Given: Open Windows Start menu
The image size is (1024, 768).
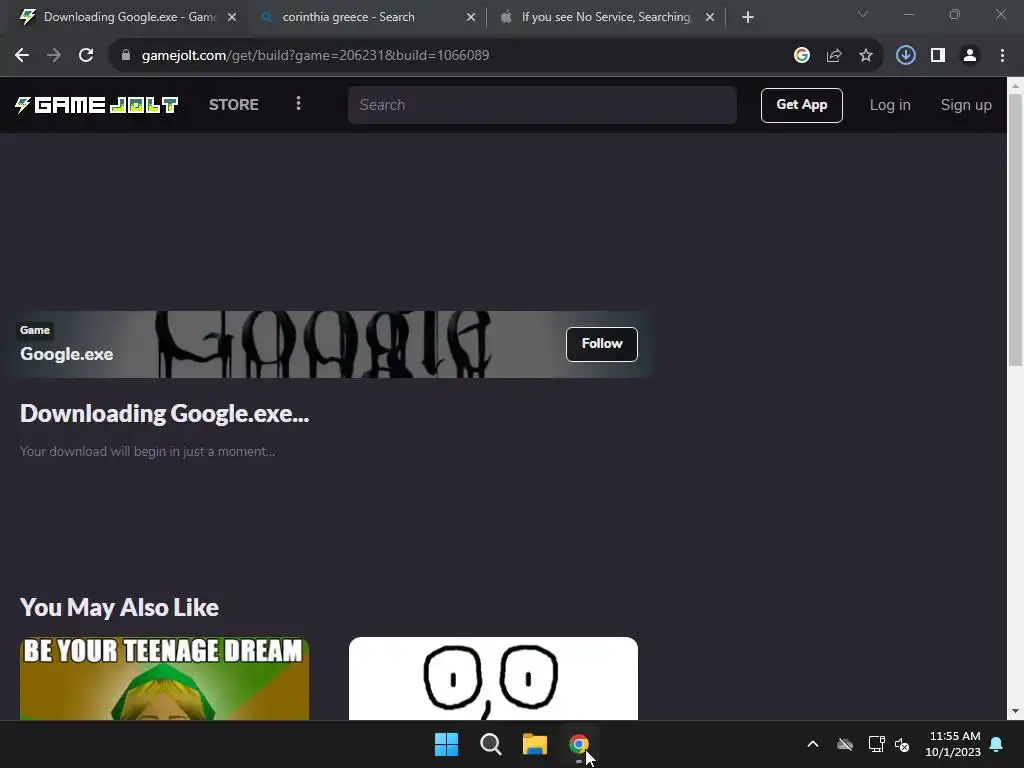Looking at the screenshot, I should pos(447,744).
